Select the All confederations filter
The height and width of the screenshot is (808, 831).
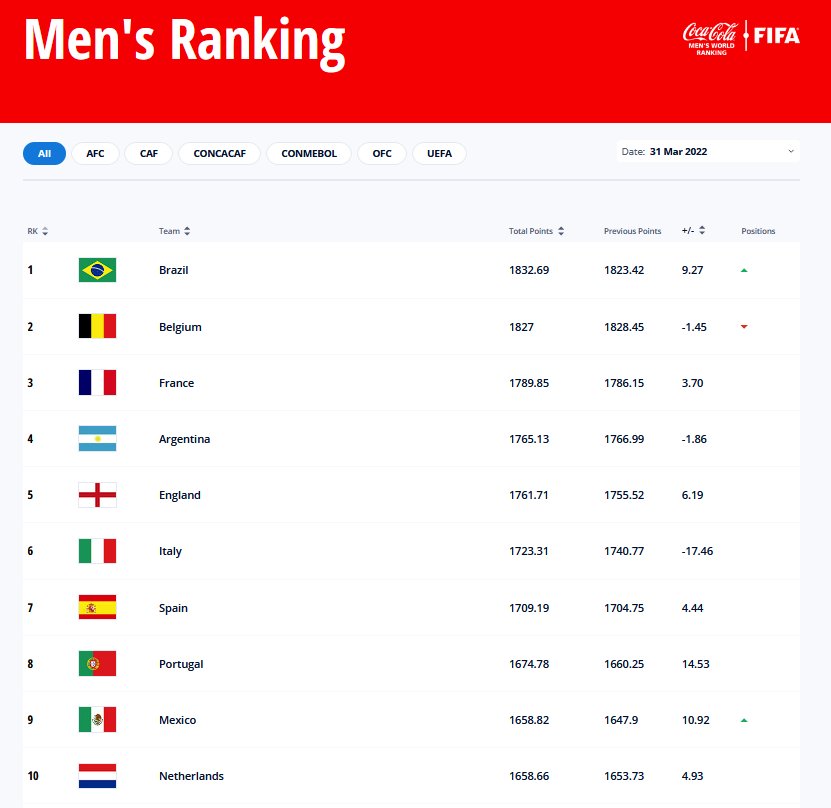[x=44, y=153]
